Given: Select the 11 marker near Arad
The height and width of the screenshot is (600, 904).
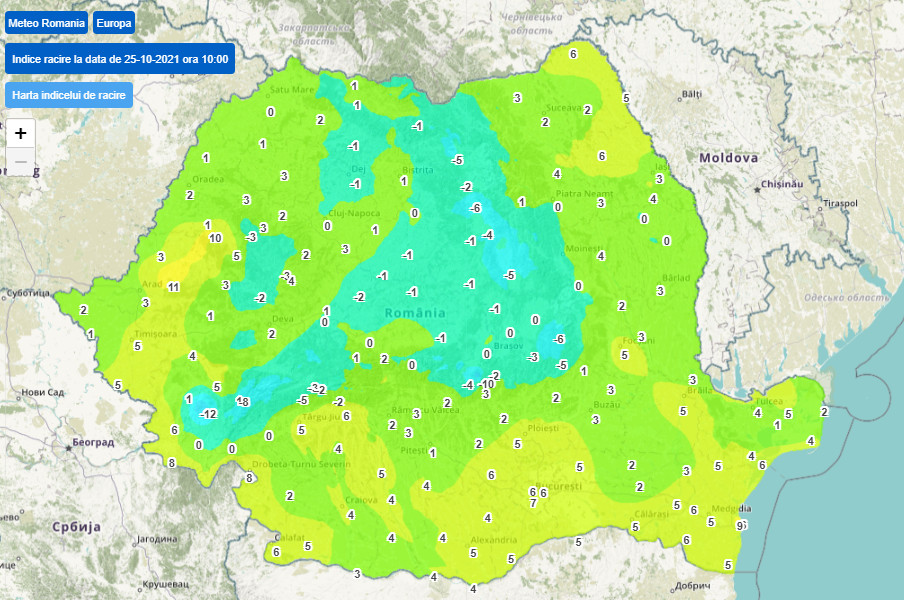Looking at the screenshot, I should (173, 287).
